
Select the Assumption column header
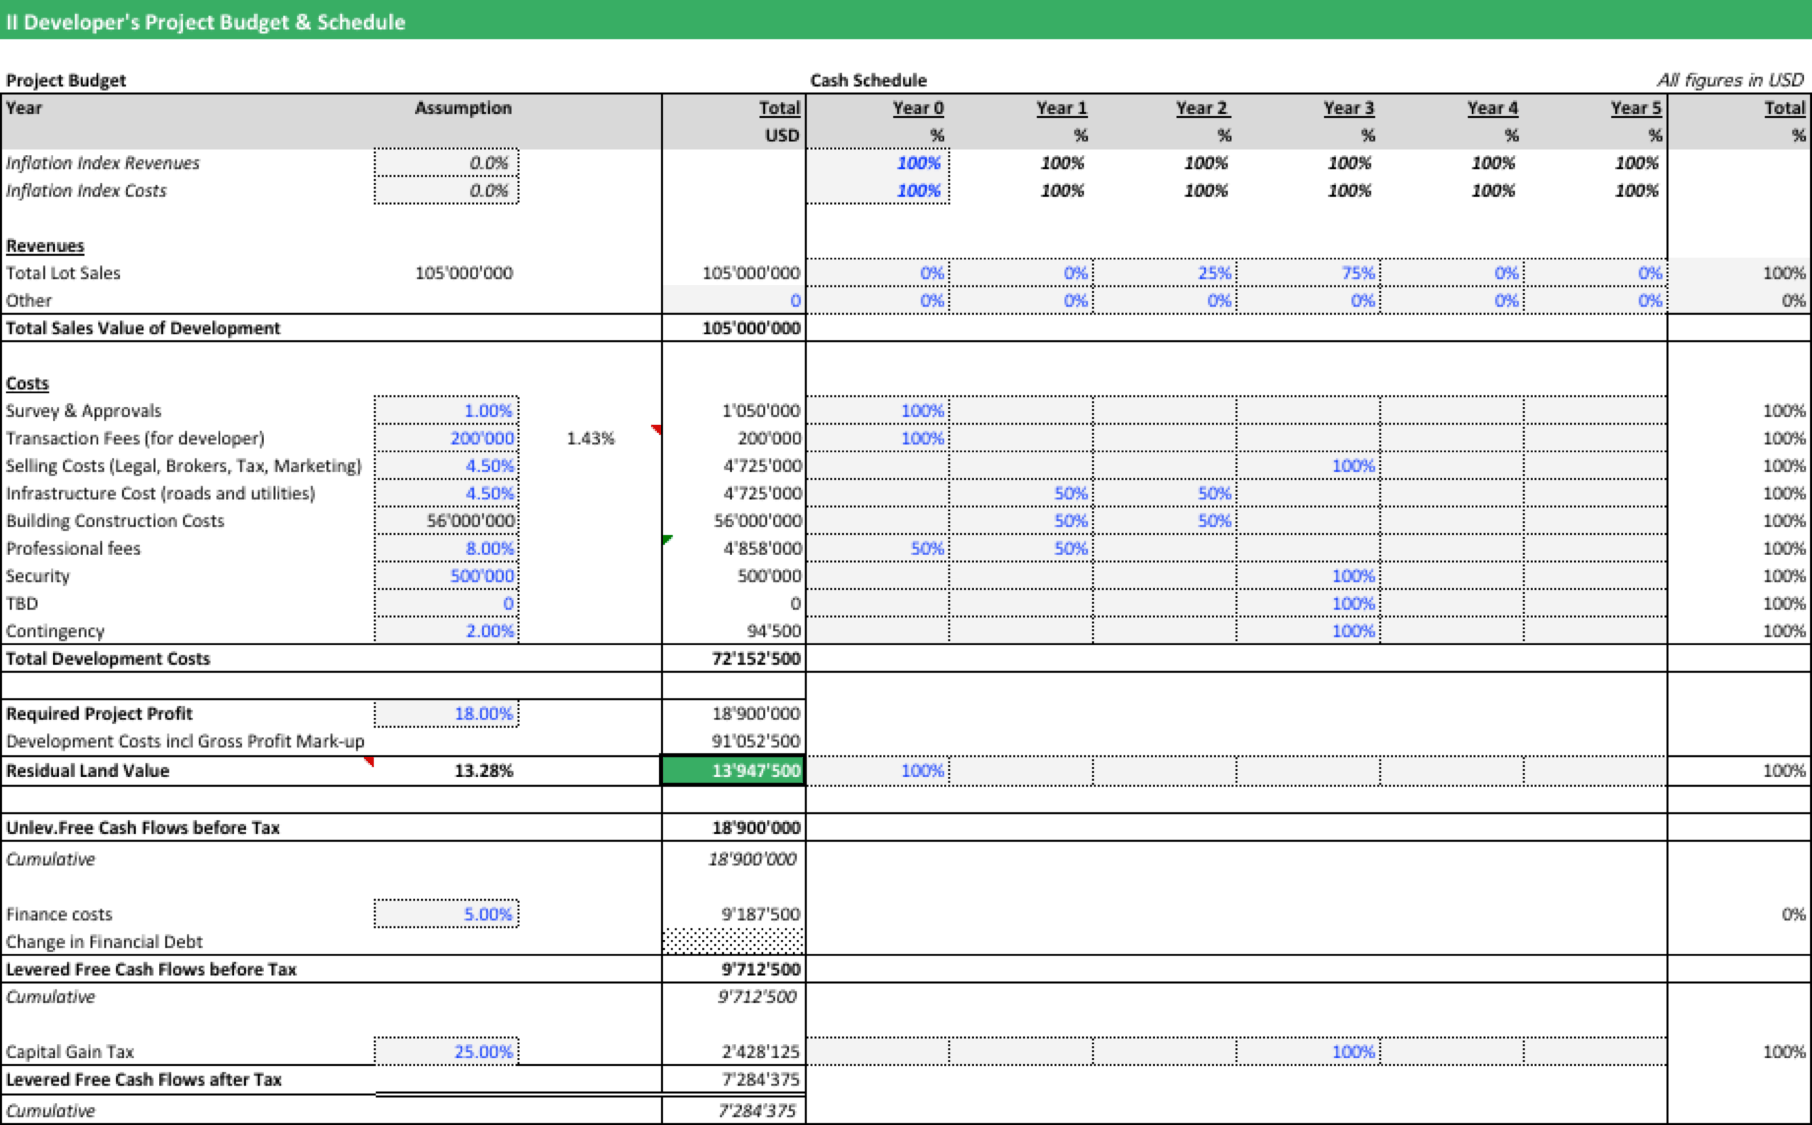[x=463, y=108]
